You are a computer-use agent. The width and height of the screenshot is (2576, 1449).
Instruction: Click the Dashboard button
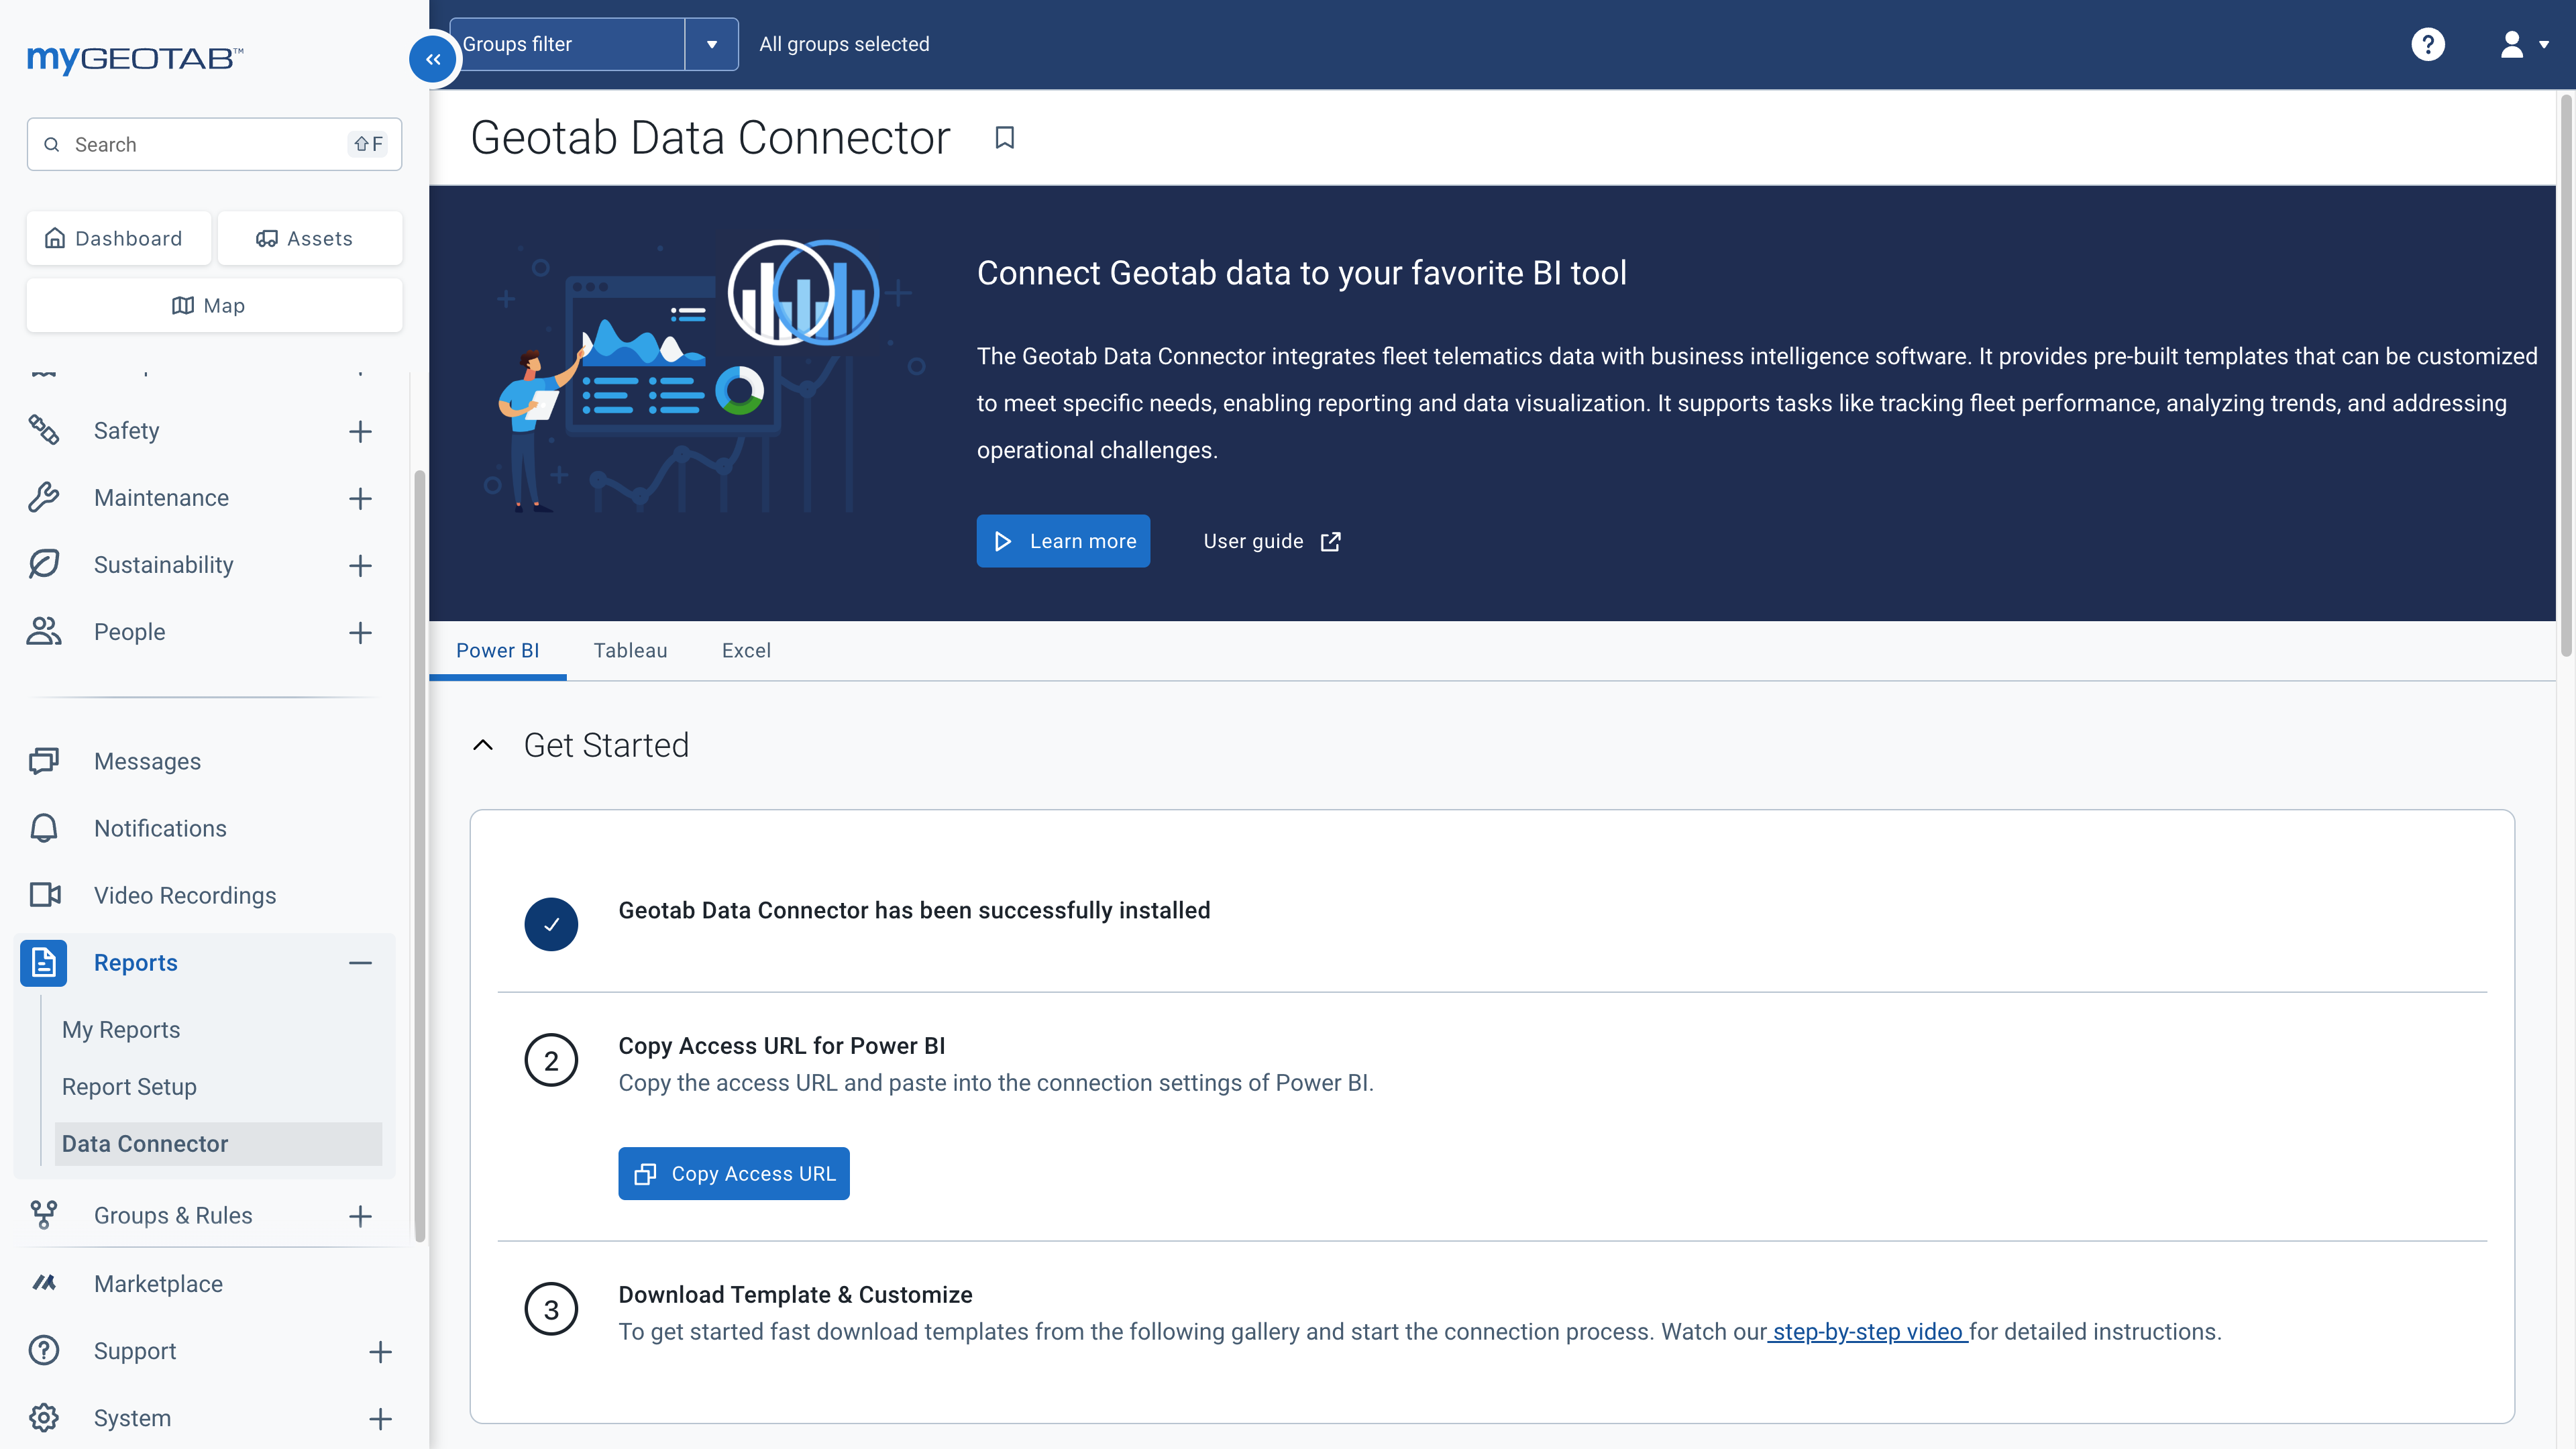[119, 238]
